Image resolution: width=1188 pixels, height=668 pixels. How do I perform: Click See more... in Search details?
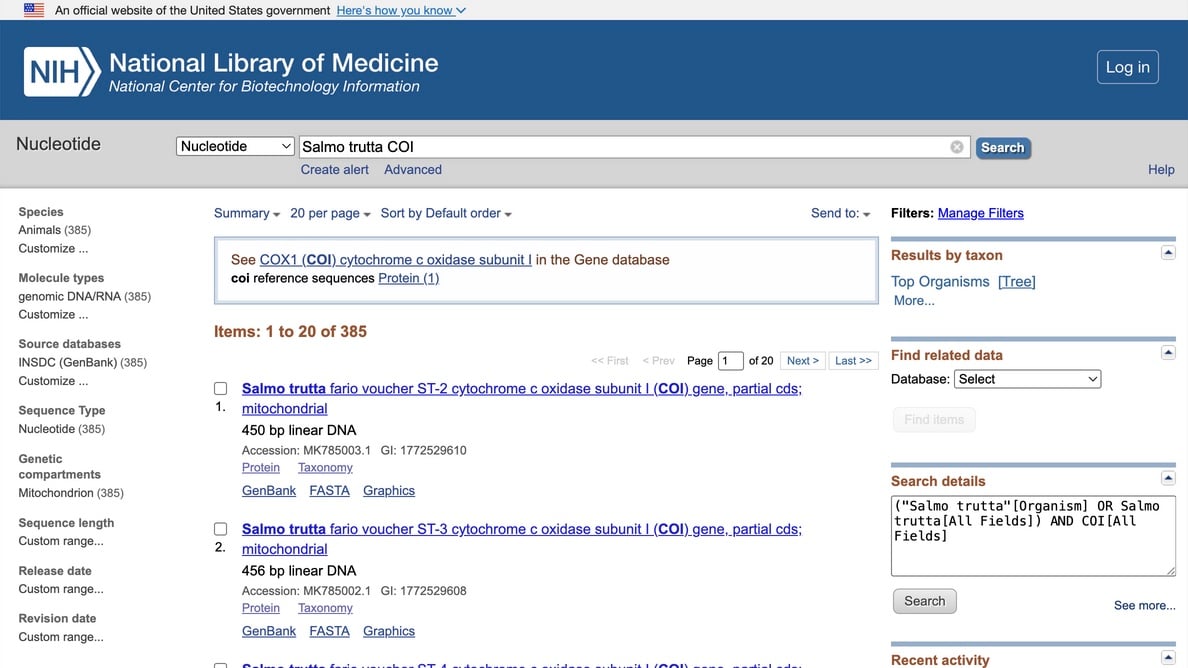point(1144,605)
